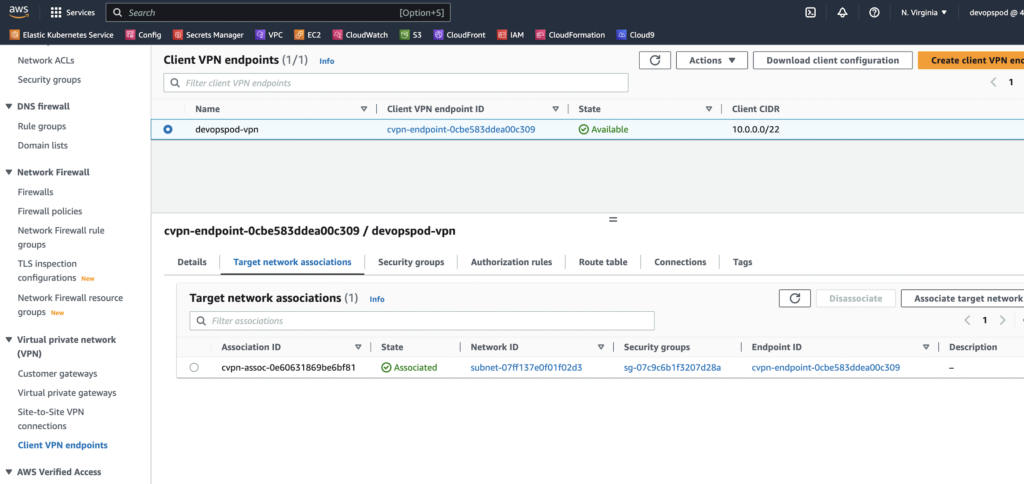Collapse the DNS firewall section
Image resolution: width=1024 pixels, height=484 pixels.
pyautogui.click(x=9, y=106)
